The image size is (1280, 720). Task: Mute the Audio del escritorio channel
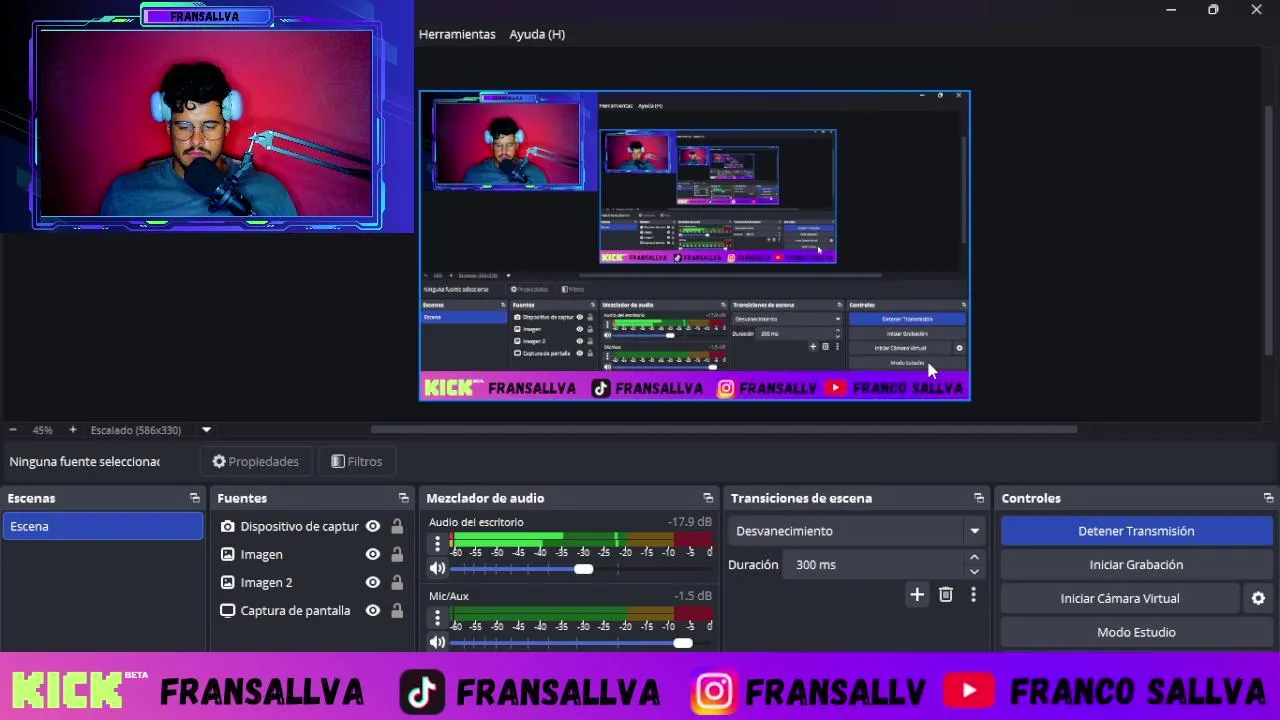[437, 568]
